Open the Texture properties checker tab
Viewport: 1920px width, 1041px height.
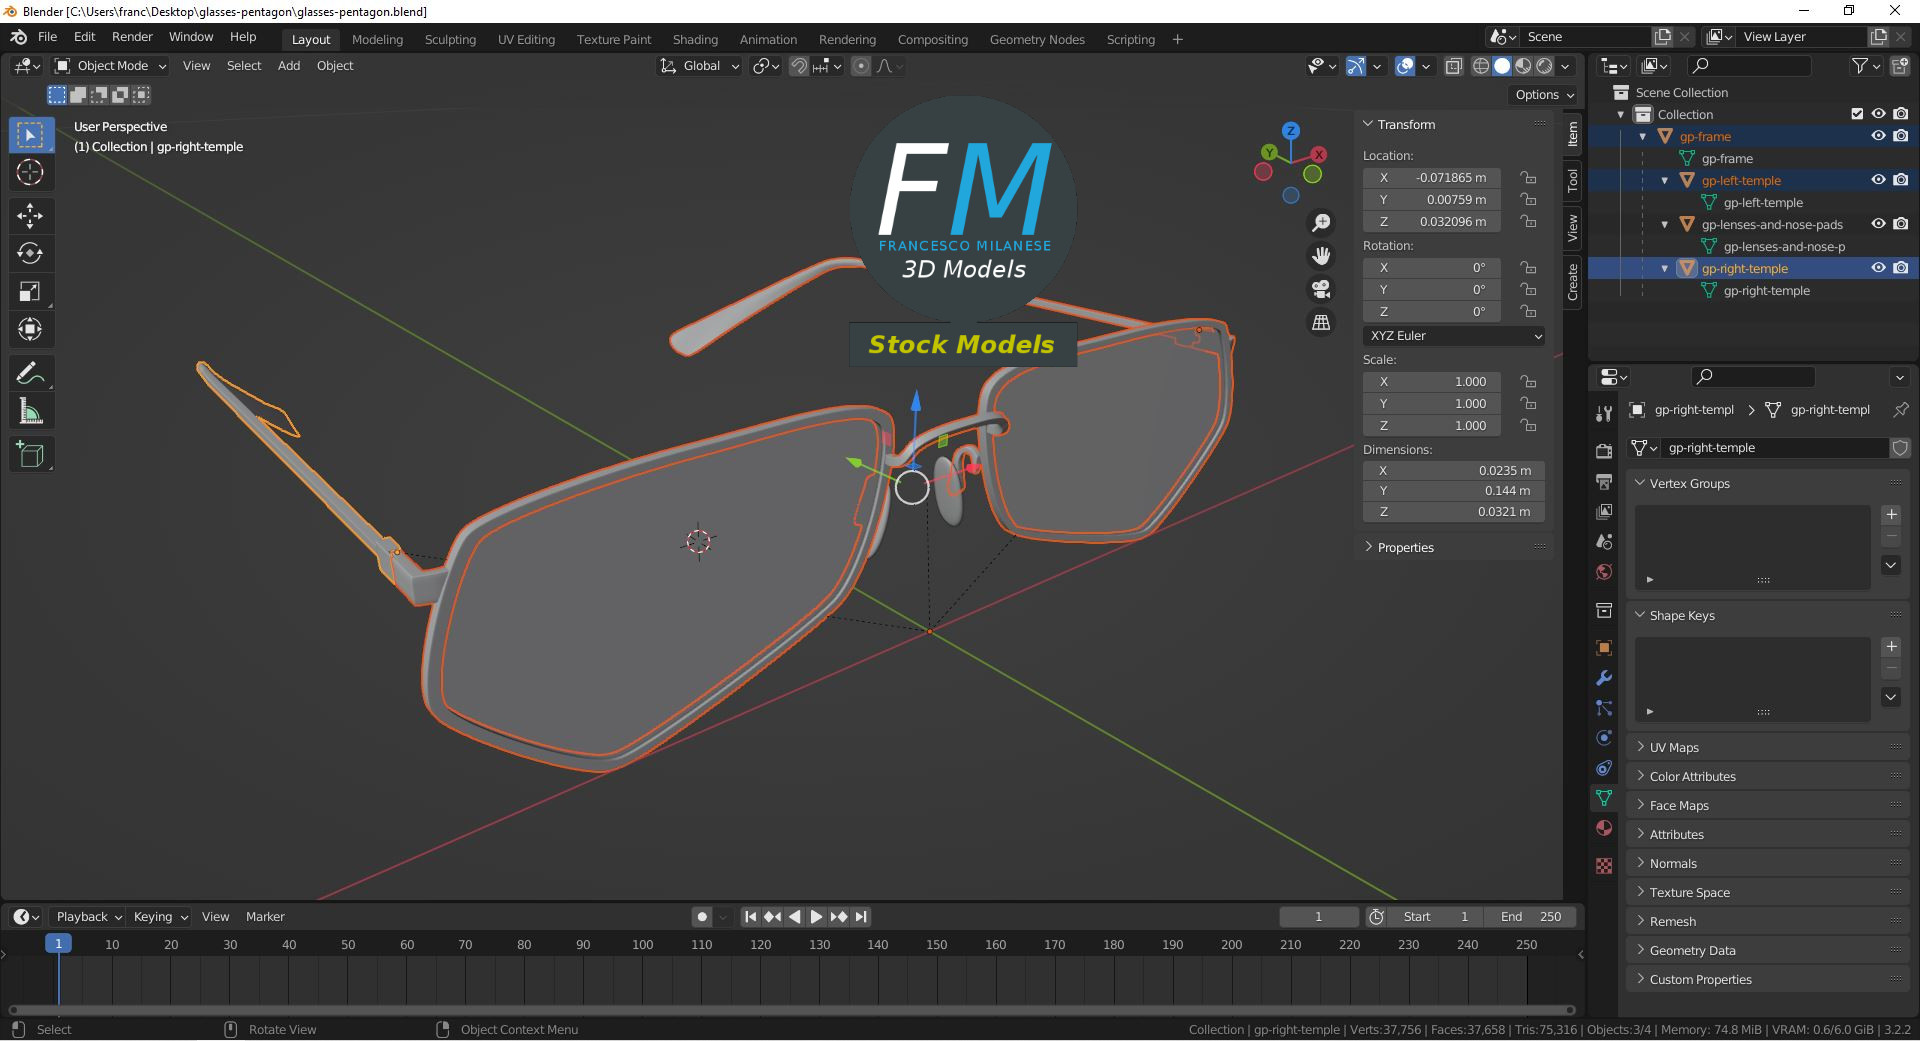(1604, 866)
